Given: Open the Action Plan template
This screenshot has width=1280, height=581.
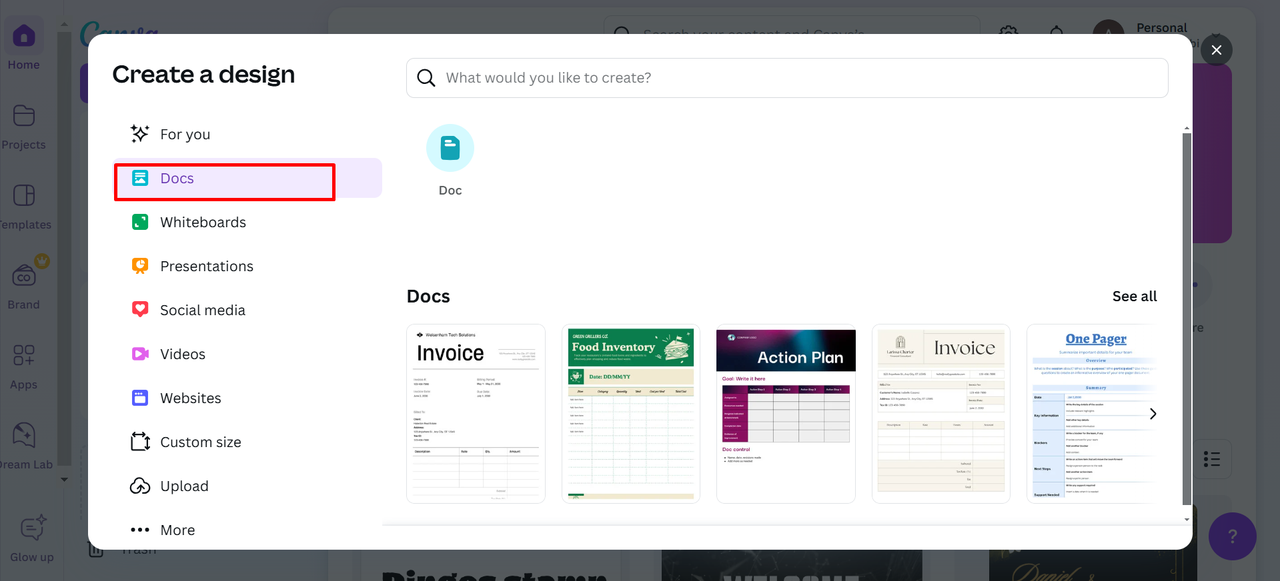Looking at the screenshot, I should click(786, 413).
